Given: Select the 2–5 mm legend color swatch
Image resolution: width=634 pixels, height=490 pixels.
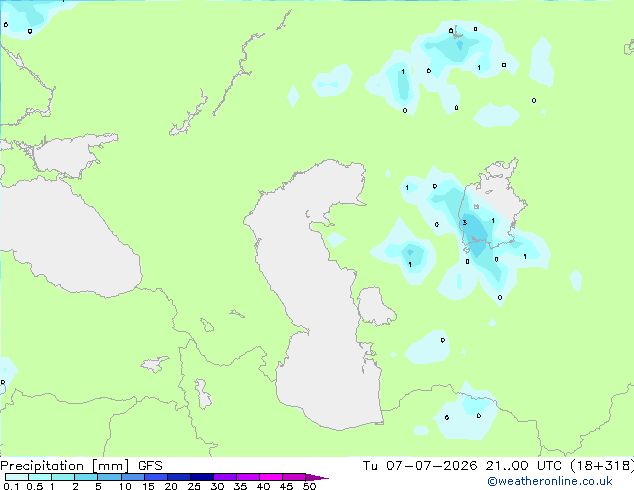Looking at the screenshot, I should [86, 477].
